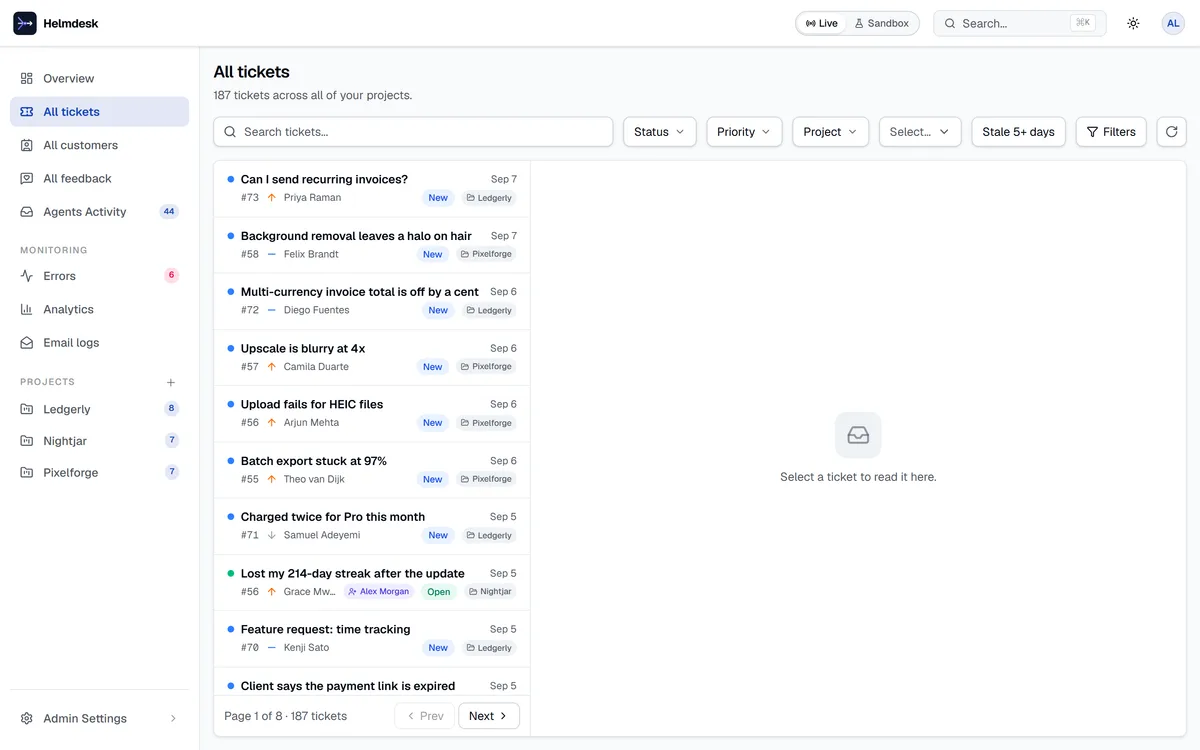
Task: Click the Overview dashboard icon in sidebar
Action: point(27,78)
